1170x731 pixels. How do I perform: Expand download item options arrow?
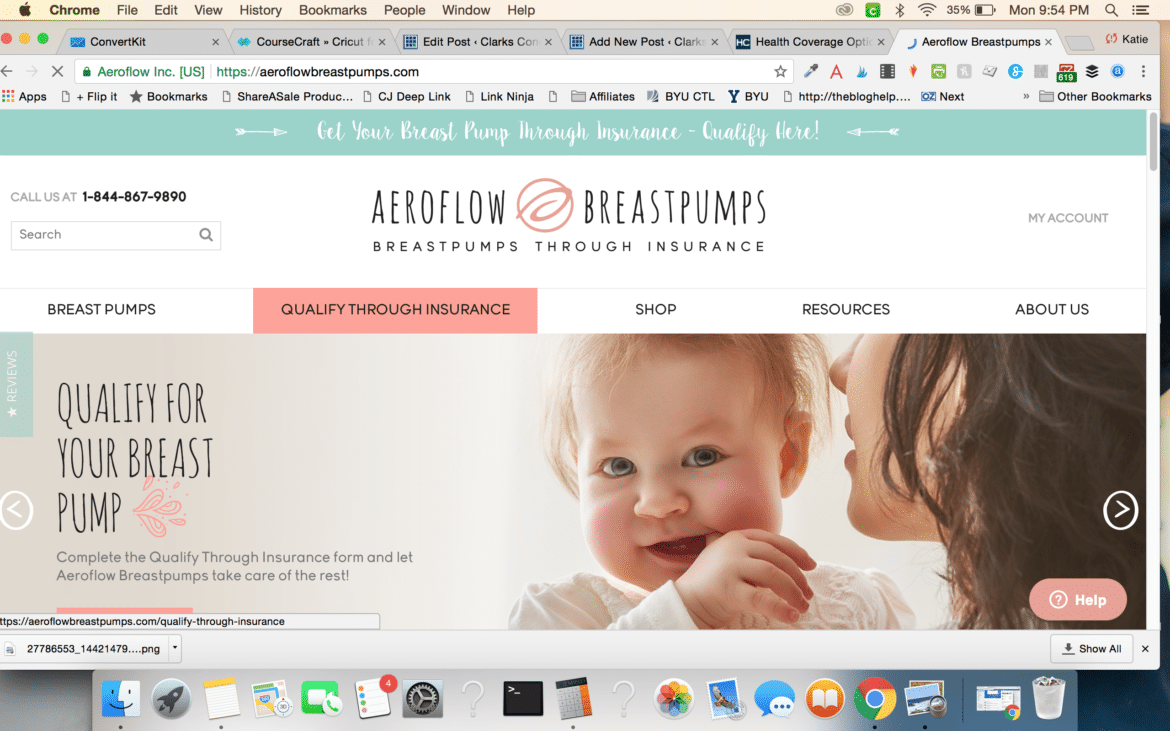click(x=175, y=648)
